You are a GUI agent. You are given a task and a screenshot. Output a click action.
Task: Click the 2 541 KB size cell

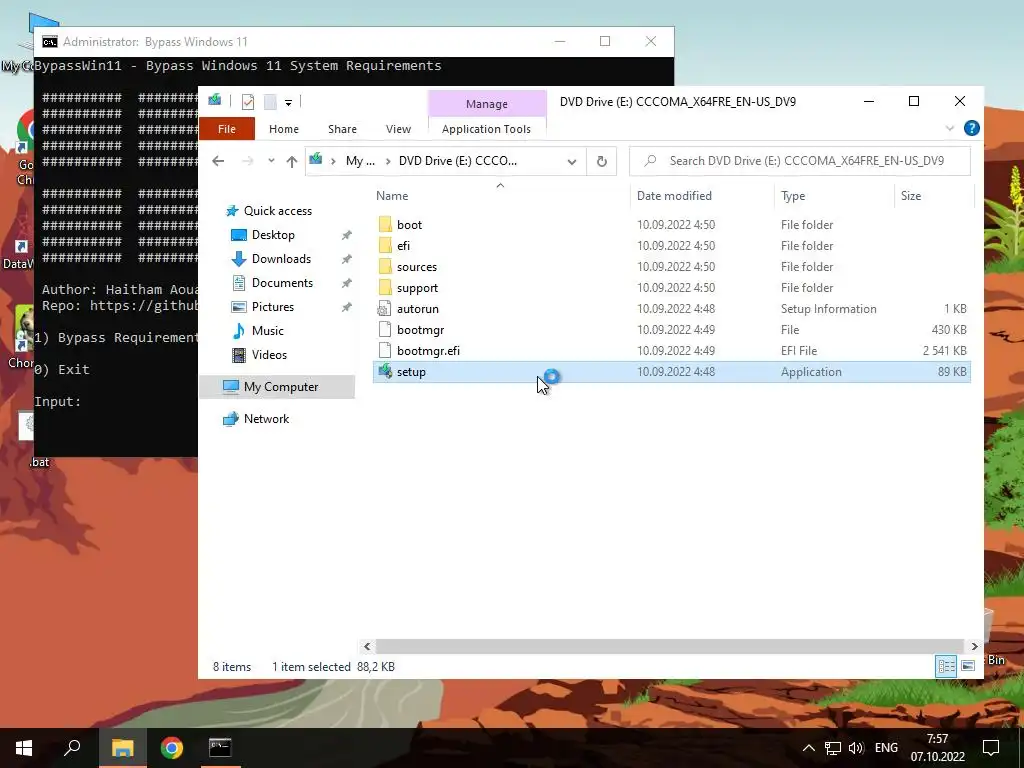point(944,351)
